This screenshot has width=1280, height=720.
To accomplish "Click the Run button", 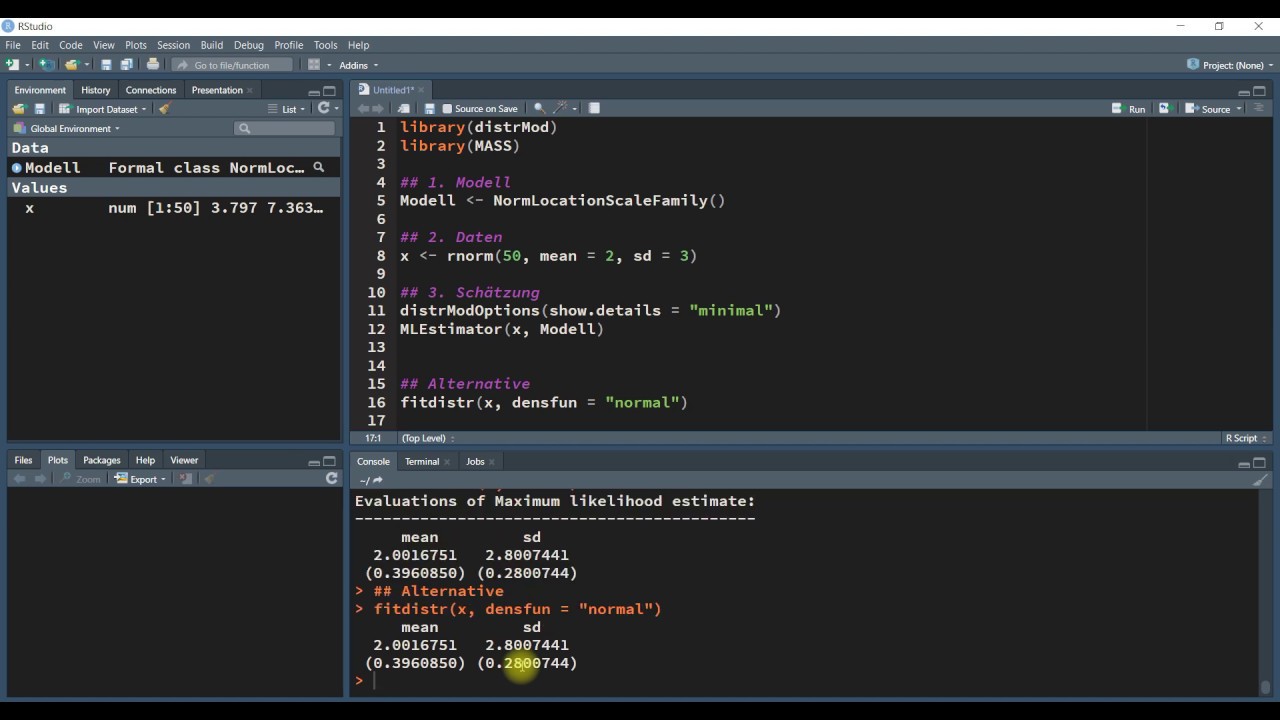I will [x=1129, y=109].
